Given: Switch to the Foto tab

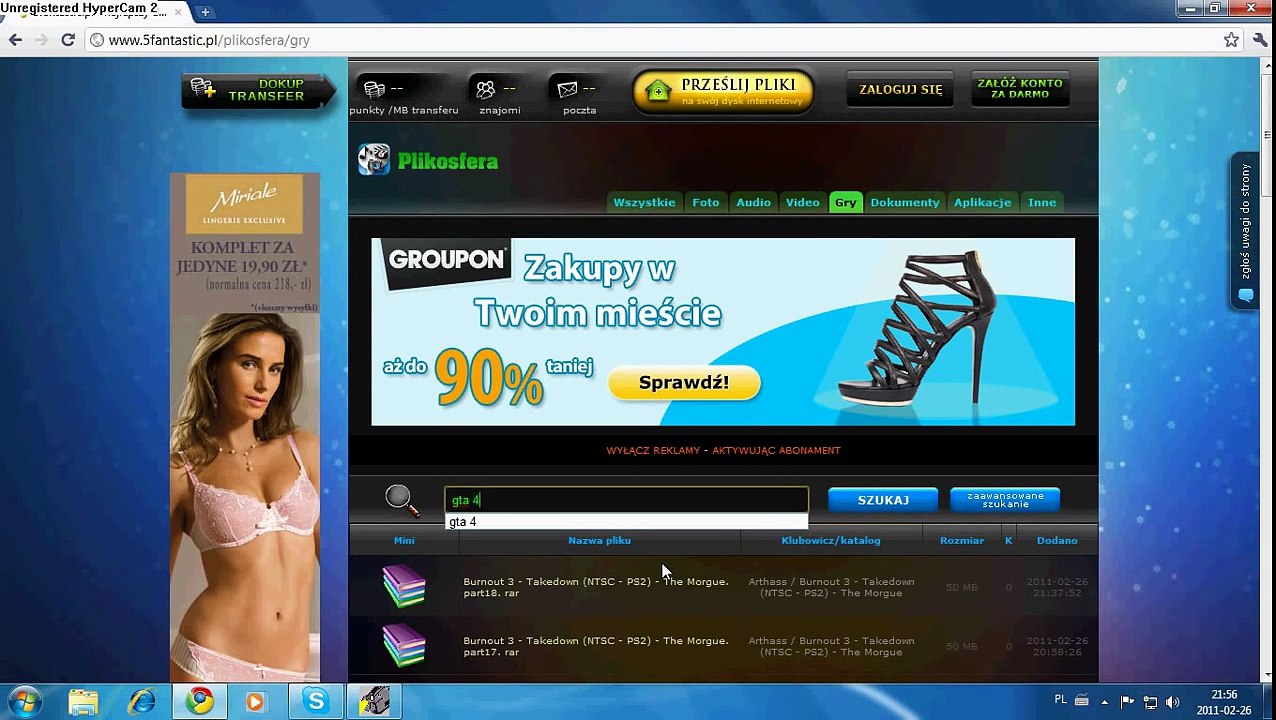Looking at the screenshot, I should 706,202.
